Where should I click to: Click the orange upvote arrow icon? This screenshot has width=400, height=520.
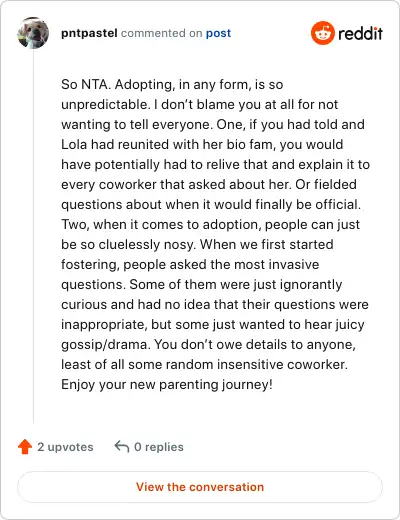[25, 447]
